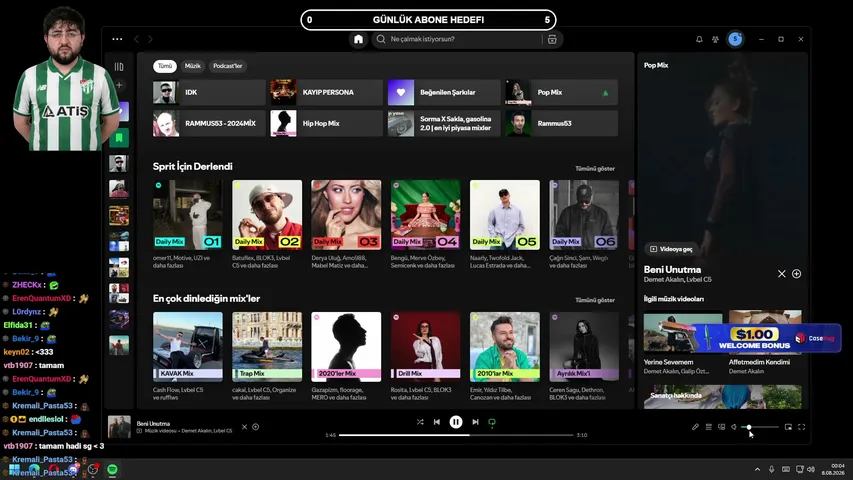Enter fullscreen player view
This screenshot has width=853, height=480.
tap(801, 427)
